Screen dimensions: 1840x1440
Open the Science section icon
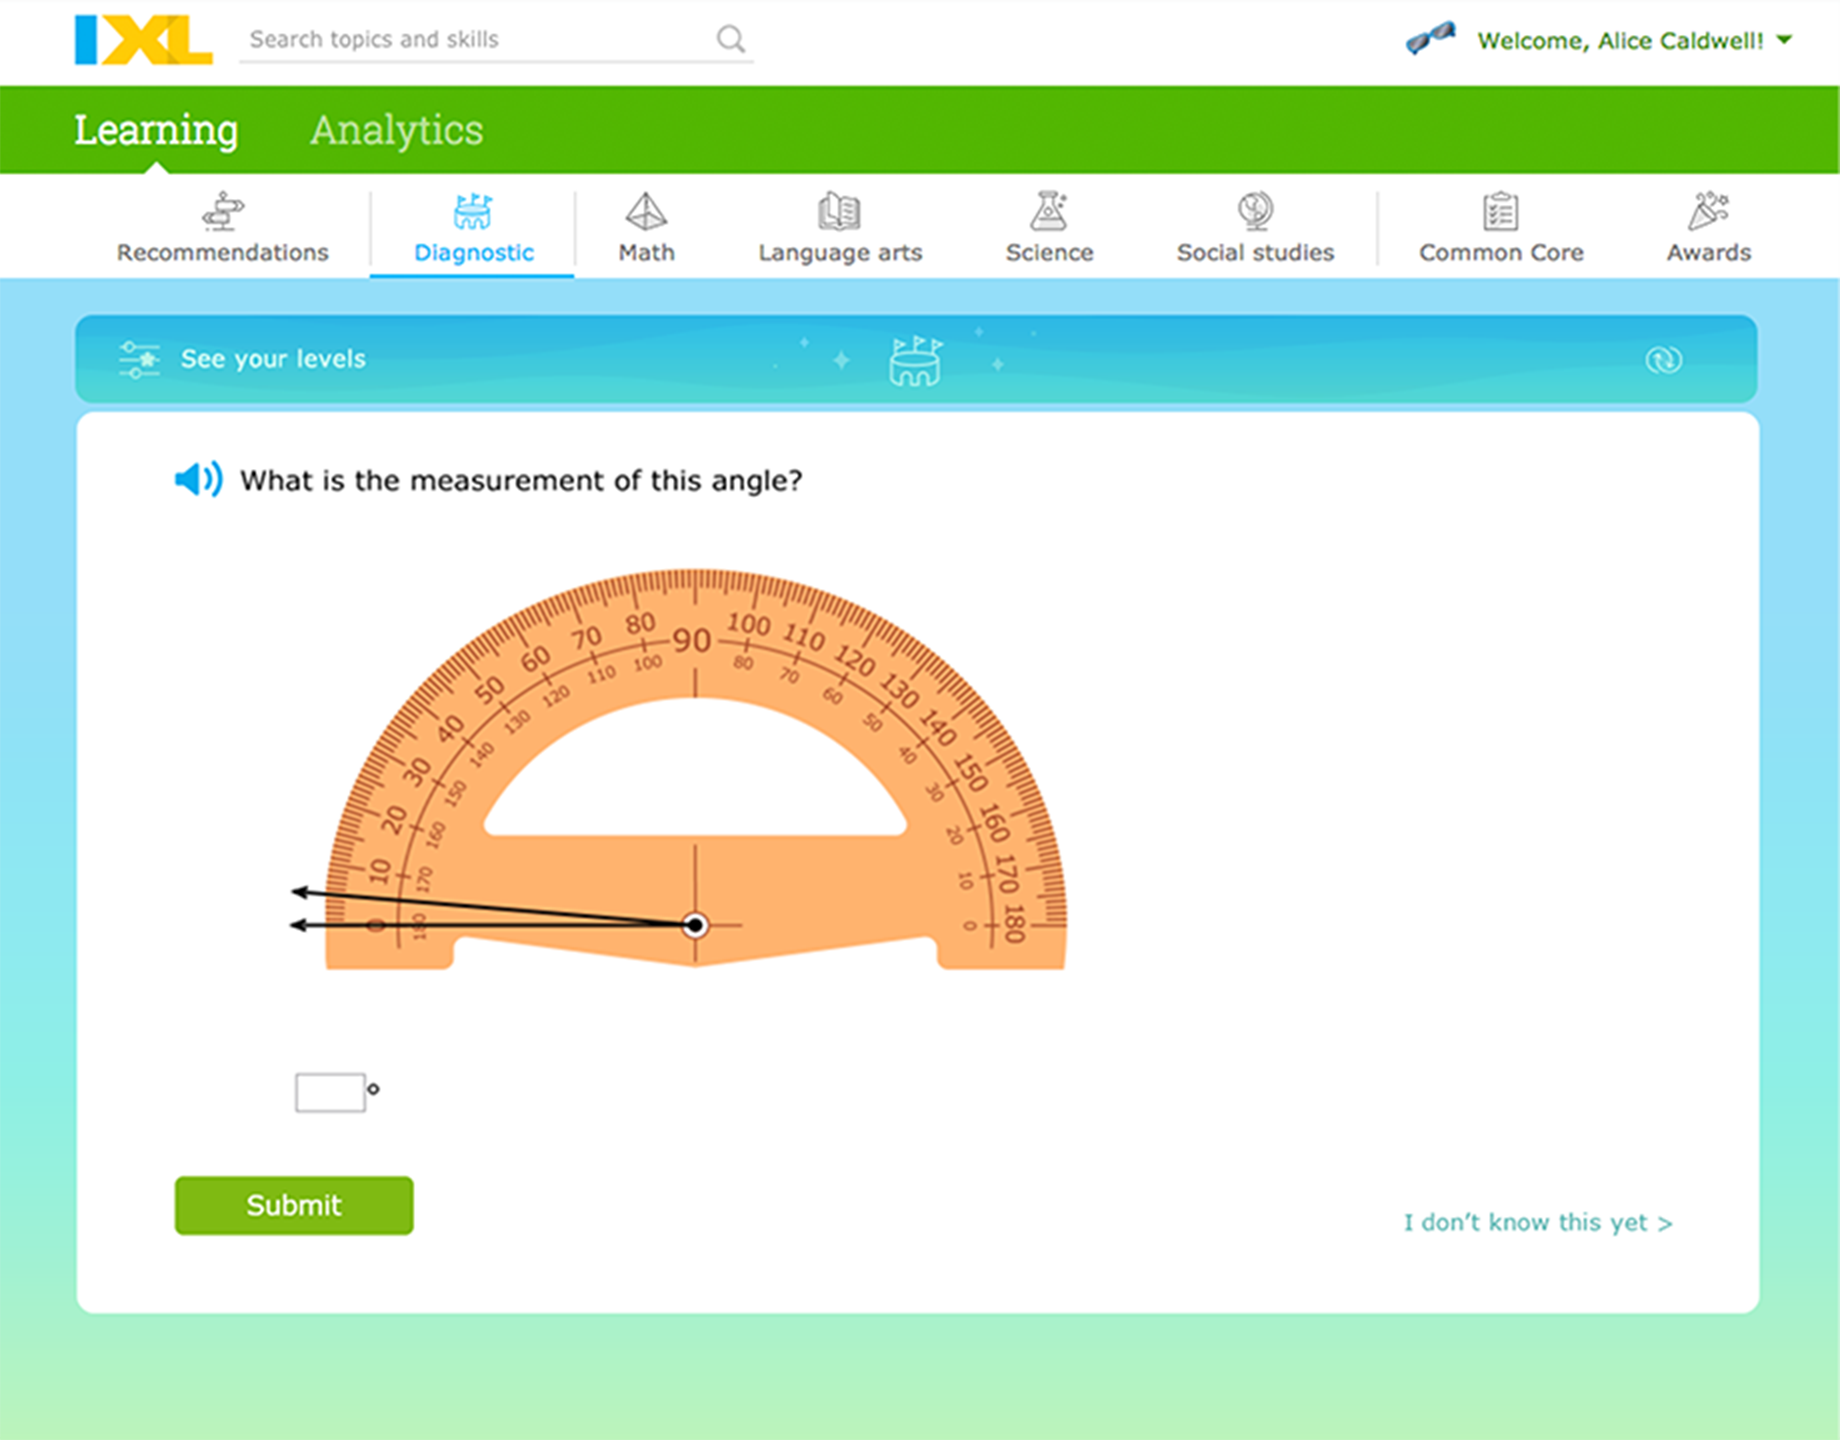1050,211
